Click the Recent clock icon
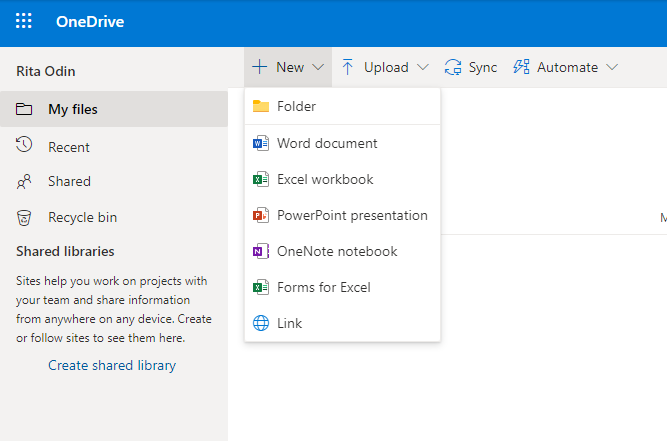Viewport: 667px width, 441px height. (24, 145)
